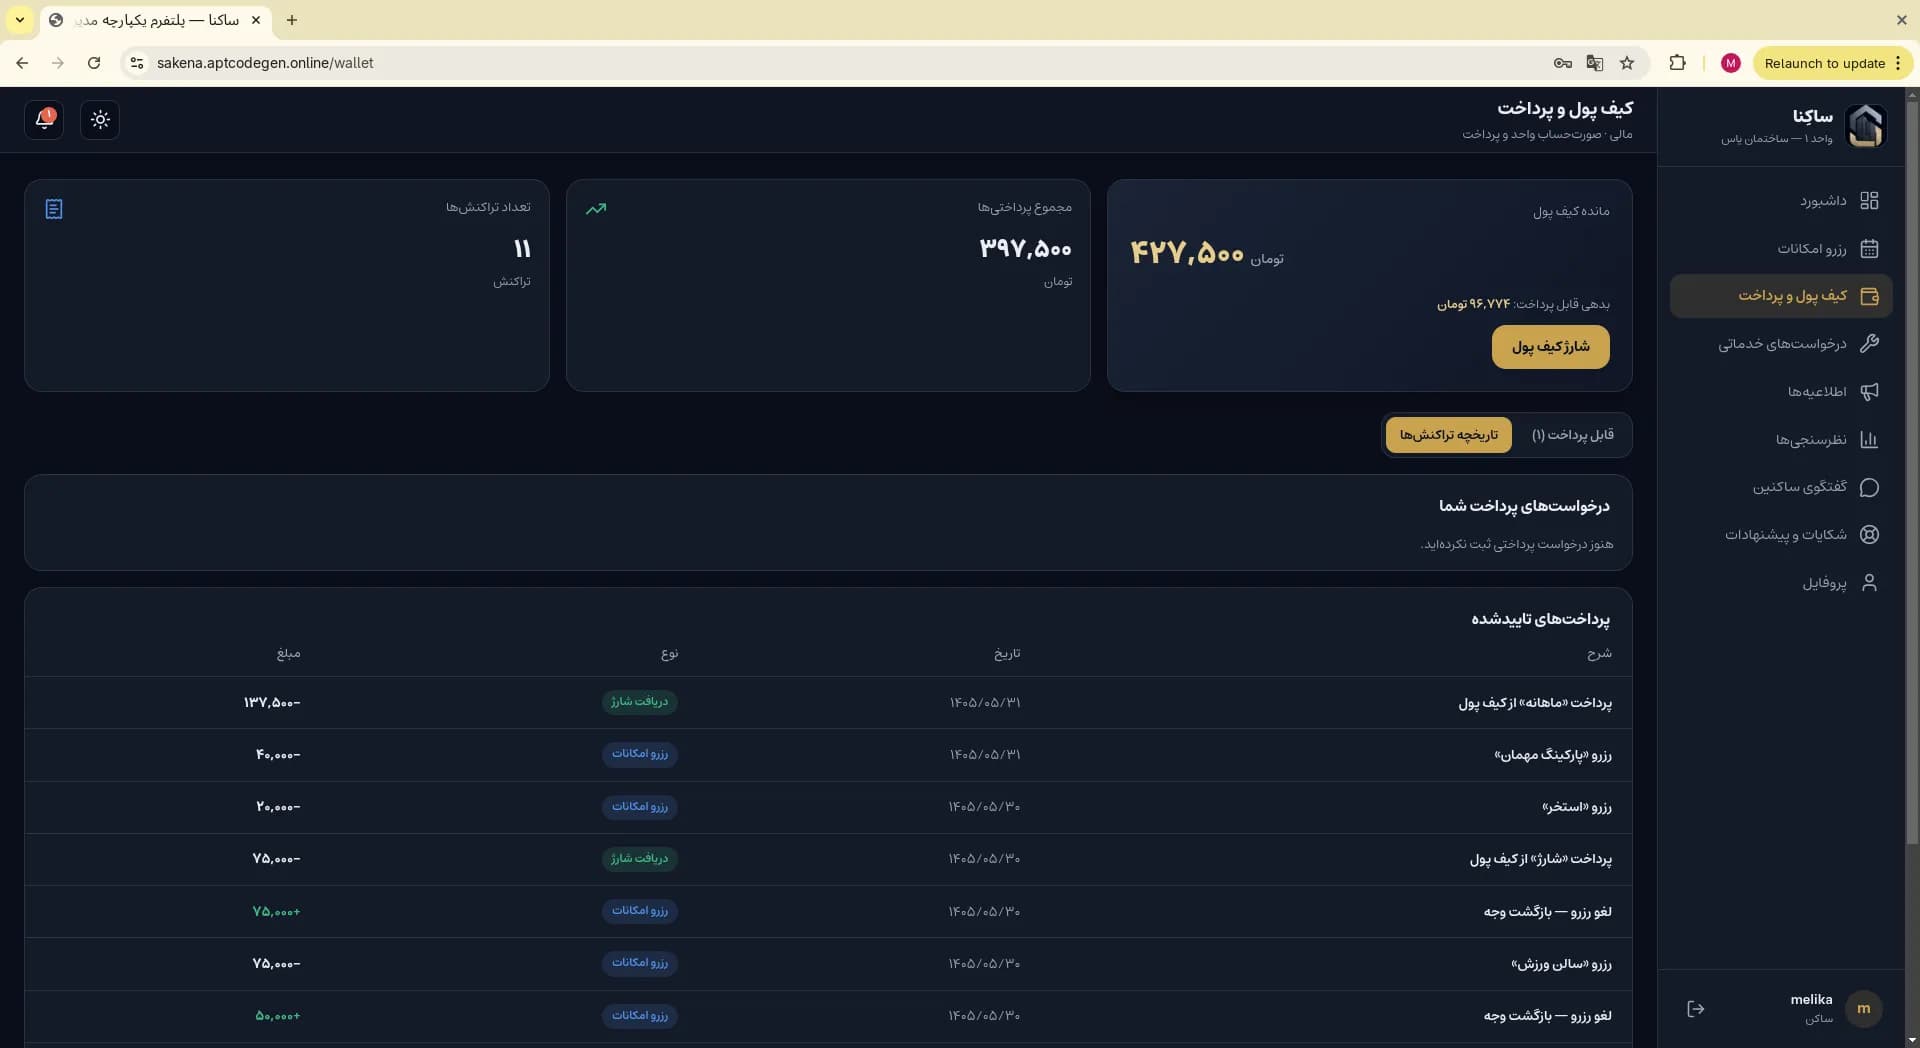Click the chart icon for نظرسنجی‌ها
Screen dimensions: 1920x1048
click(1869, 440)
